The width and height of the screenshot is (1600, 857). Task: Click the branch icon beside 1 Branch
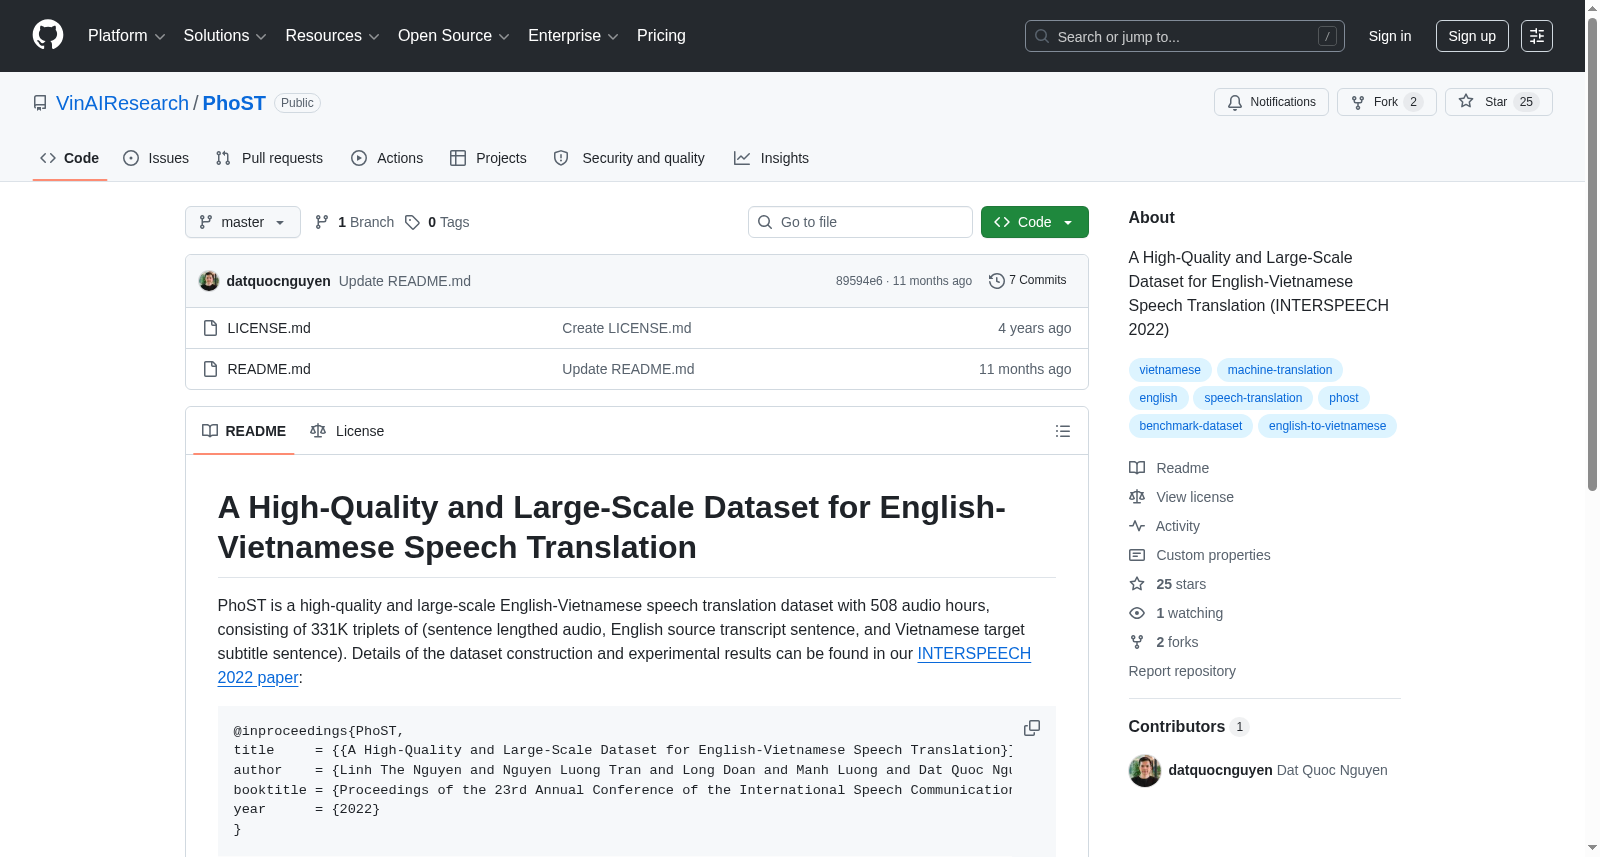coord(322,222)
